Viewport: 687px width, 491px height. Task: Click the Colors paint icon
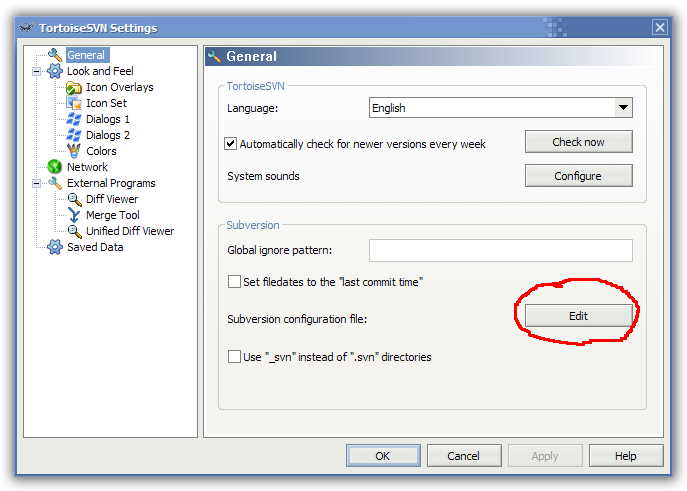click(74, 151)
